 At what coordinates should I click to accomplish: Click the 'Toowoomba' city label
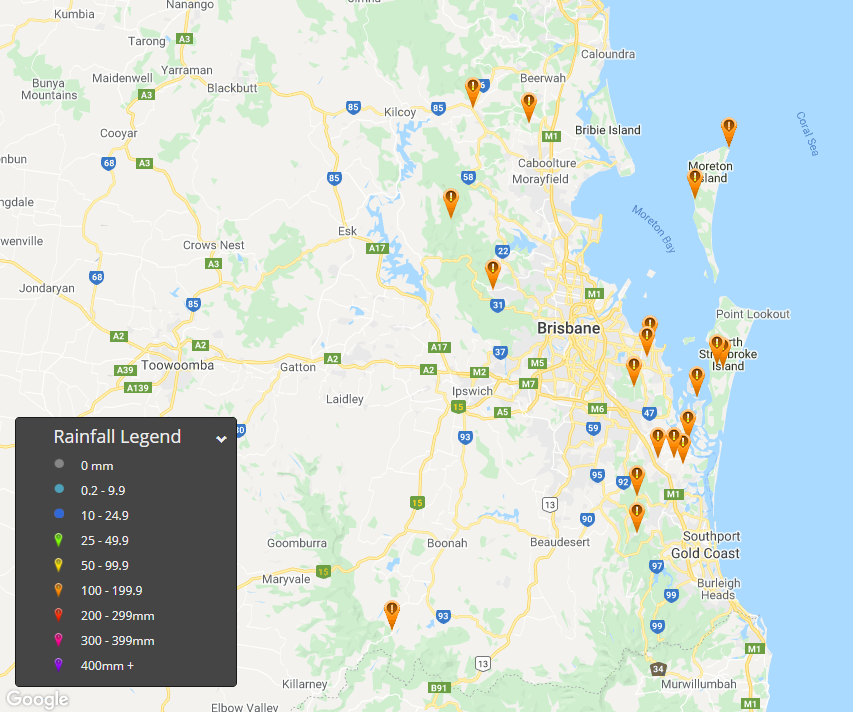coord(177,366)
